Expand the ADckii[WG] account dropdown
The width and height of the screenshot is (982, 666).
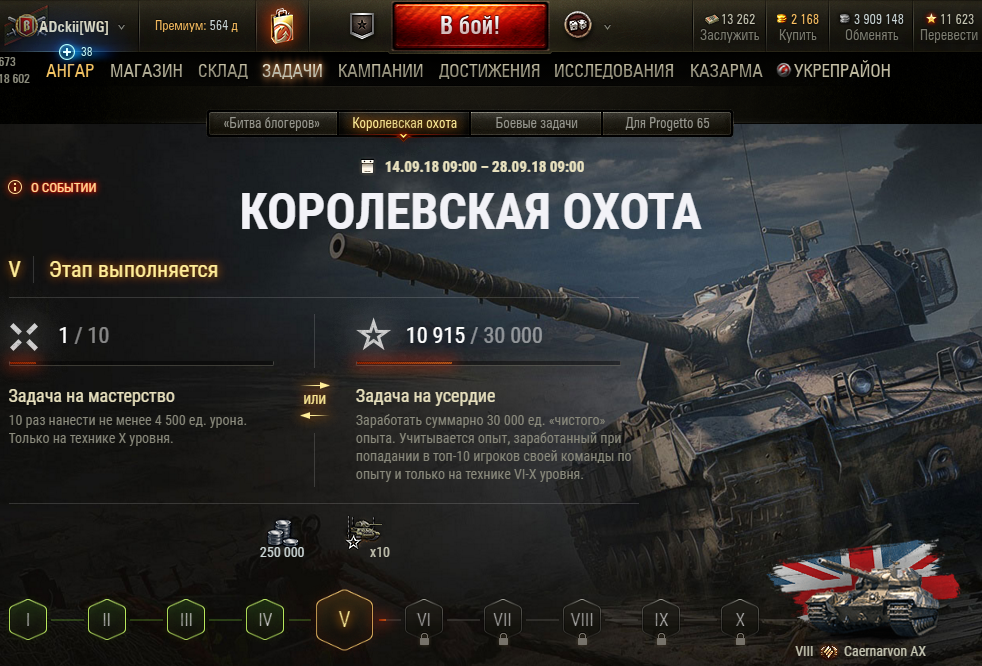coord(121,28)
